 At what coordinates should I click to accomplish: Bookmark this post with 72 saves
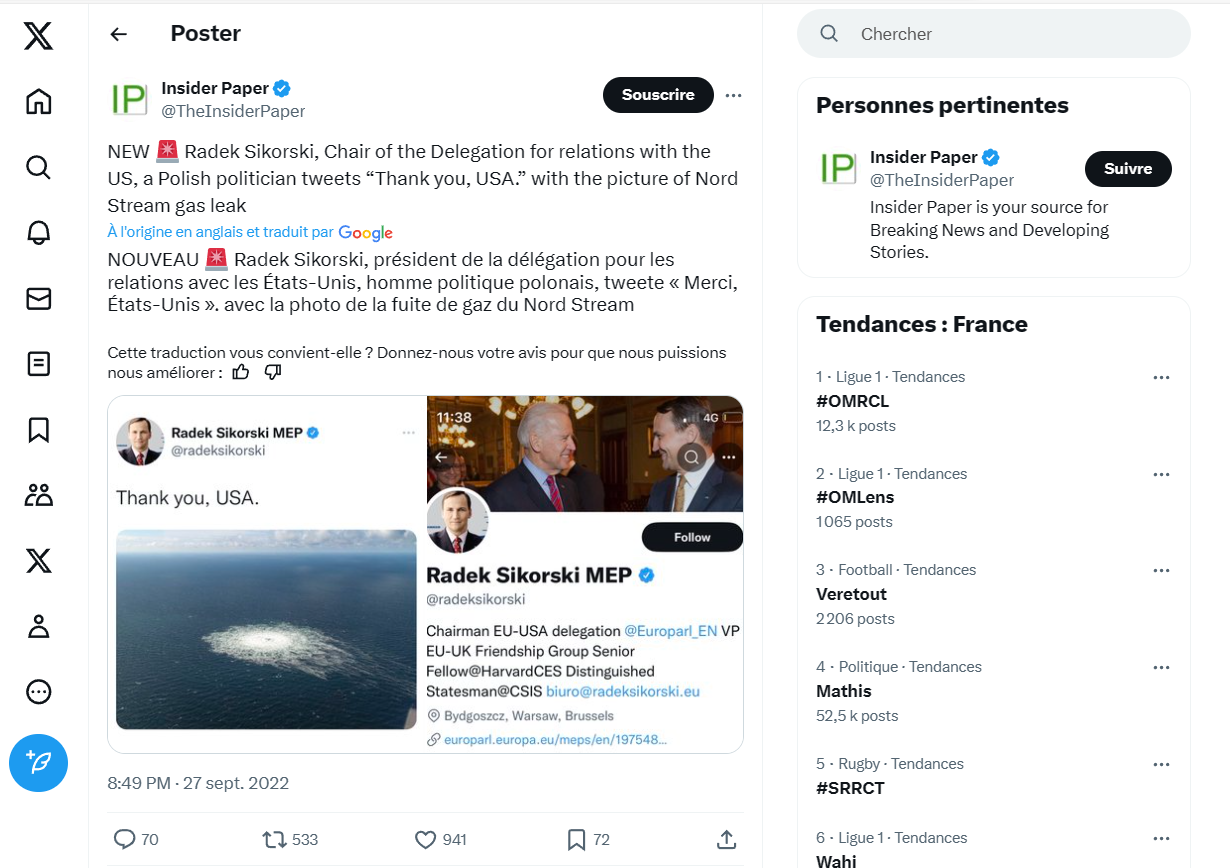[x=576, y=839]
